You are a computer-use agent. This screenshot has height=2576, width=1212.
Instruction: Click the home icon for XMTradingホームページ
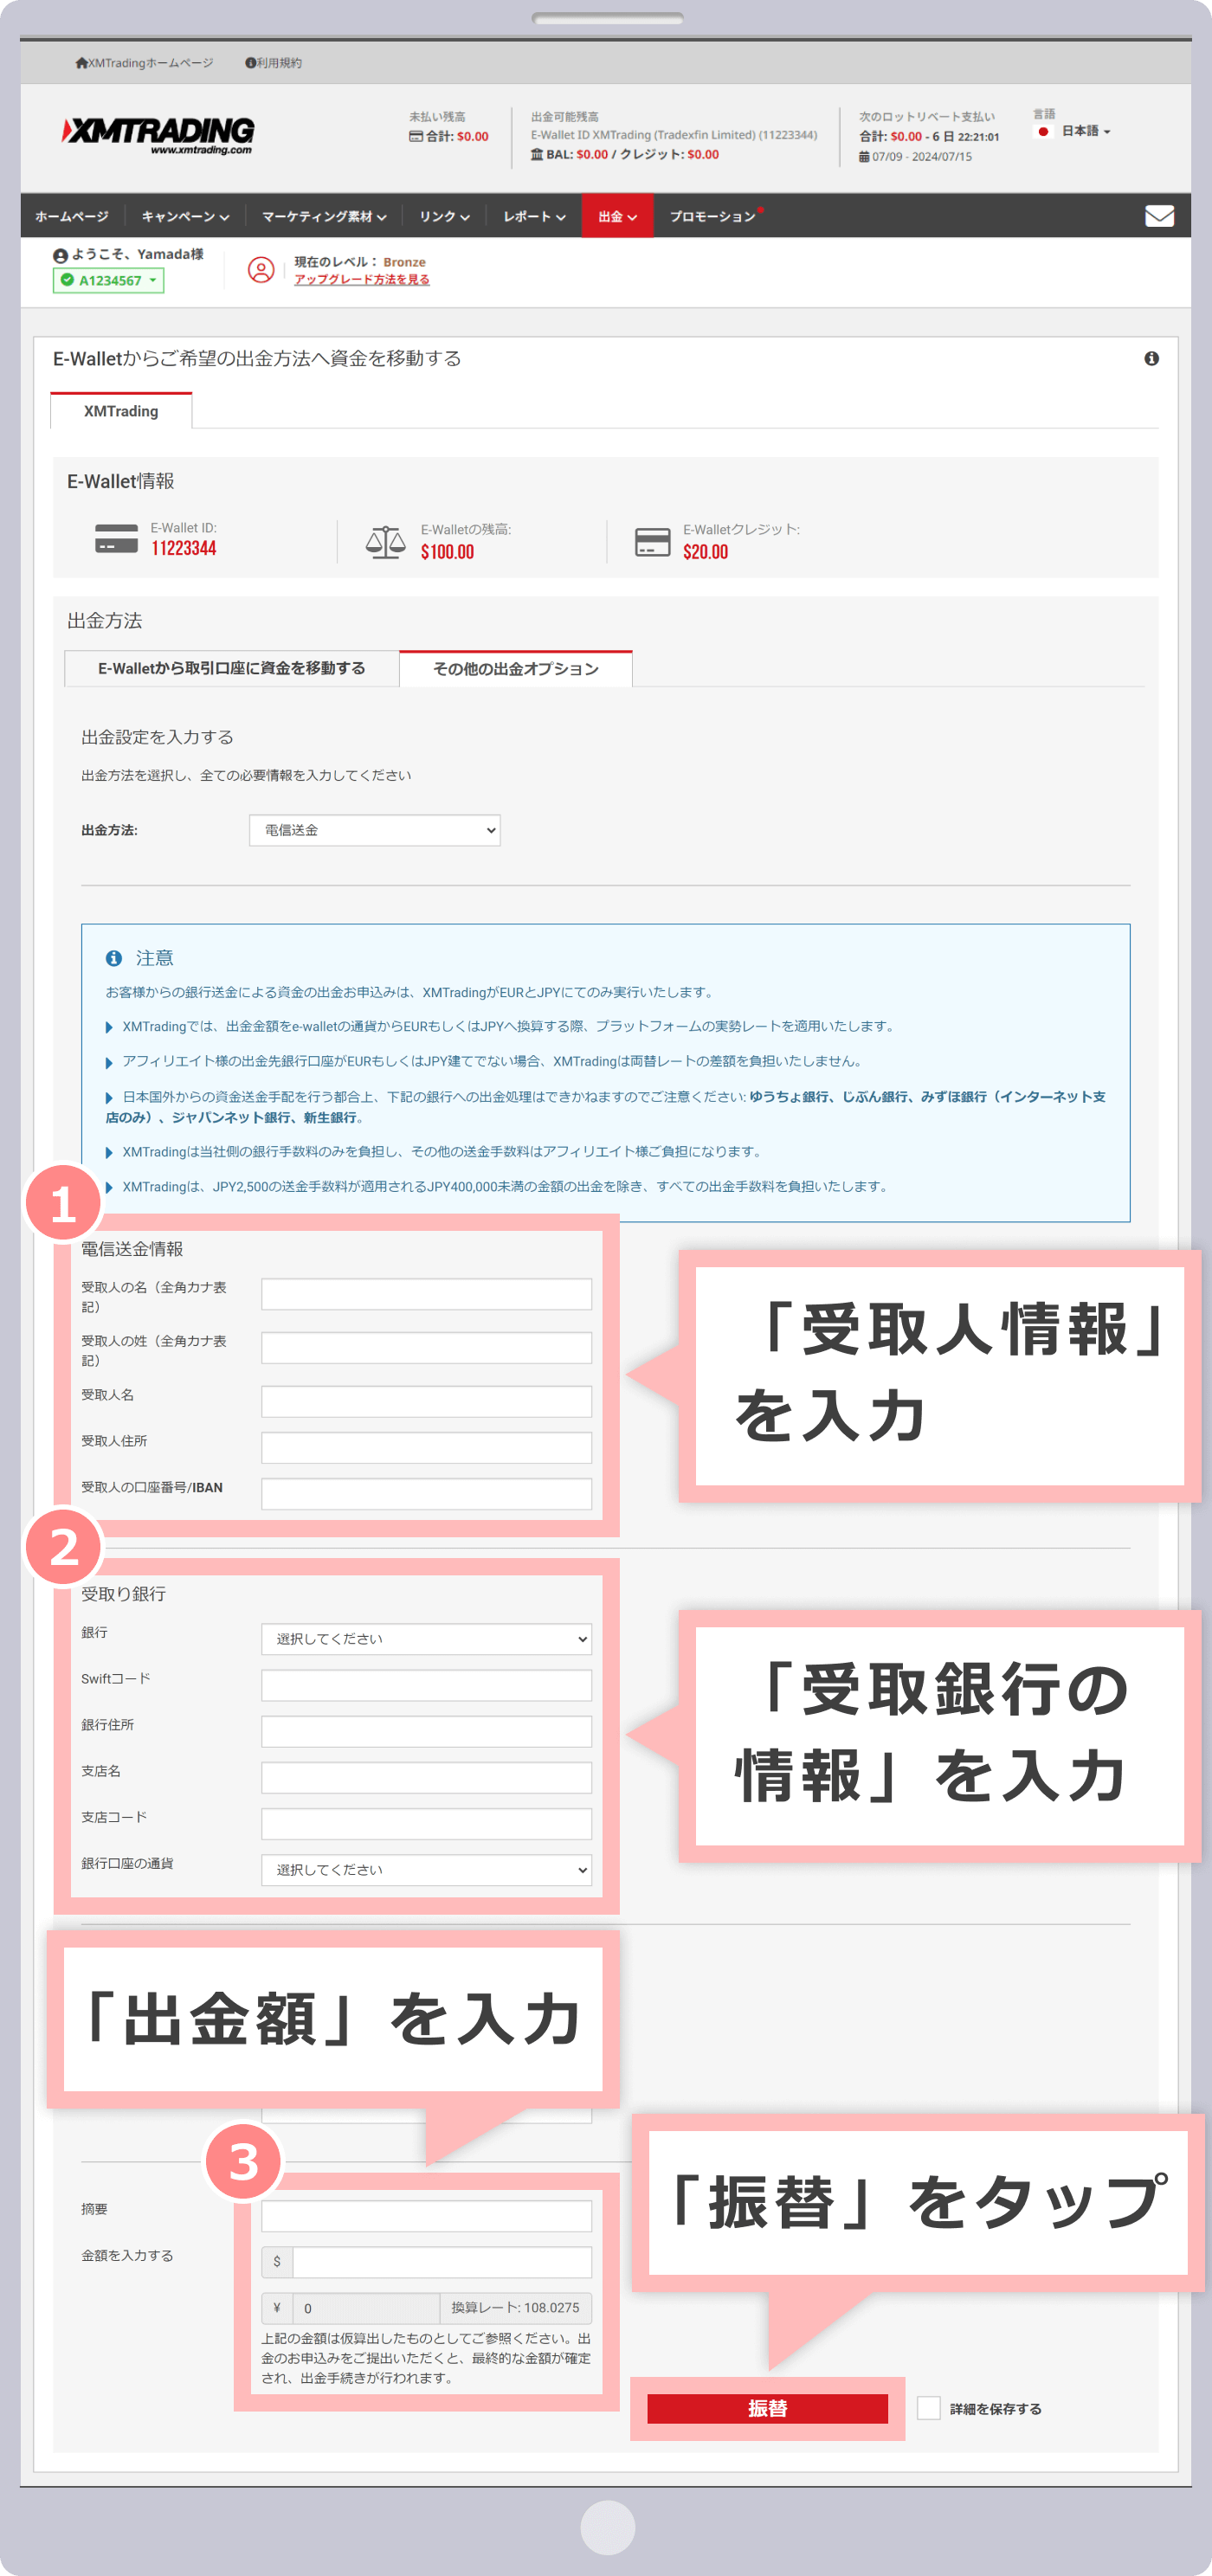click(x=81, y=63)
